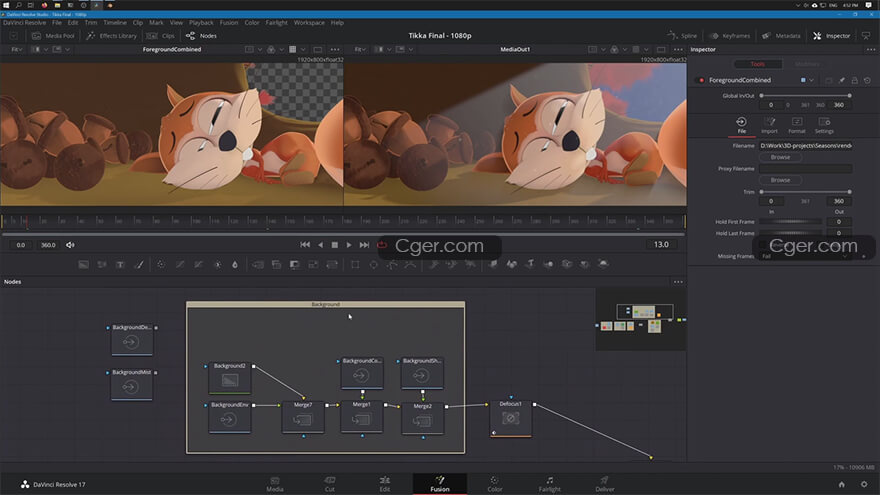This screenshot has height=495, width=880.
Task: Click Browse under Proxy Filename field
Action: click(x=780, y=180)
